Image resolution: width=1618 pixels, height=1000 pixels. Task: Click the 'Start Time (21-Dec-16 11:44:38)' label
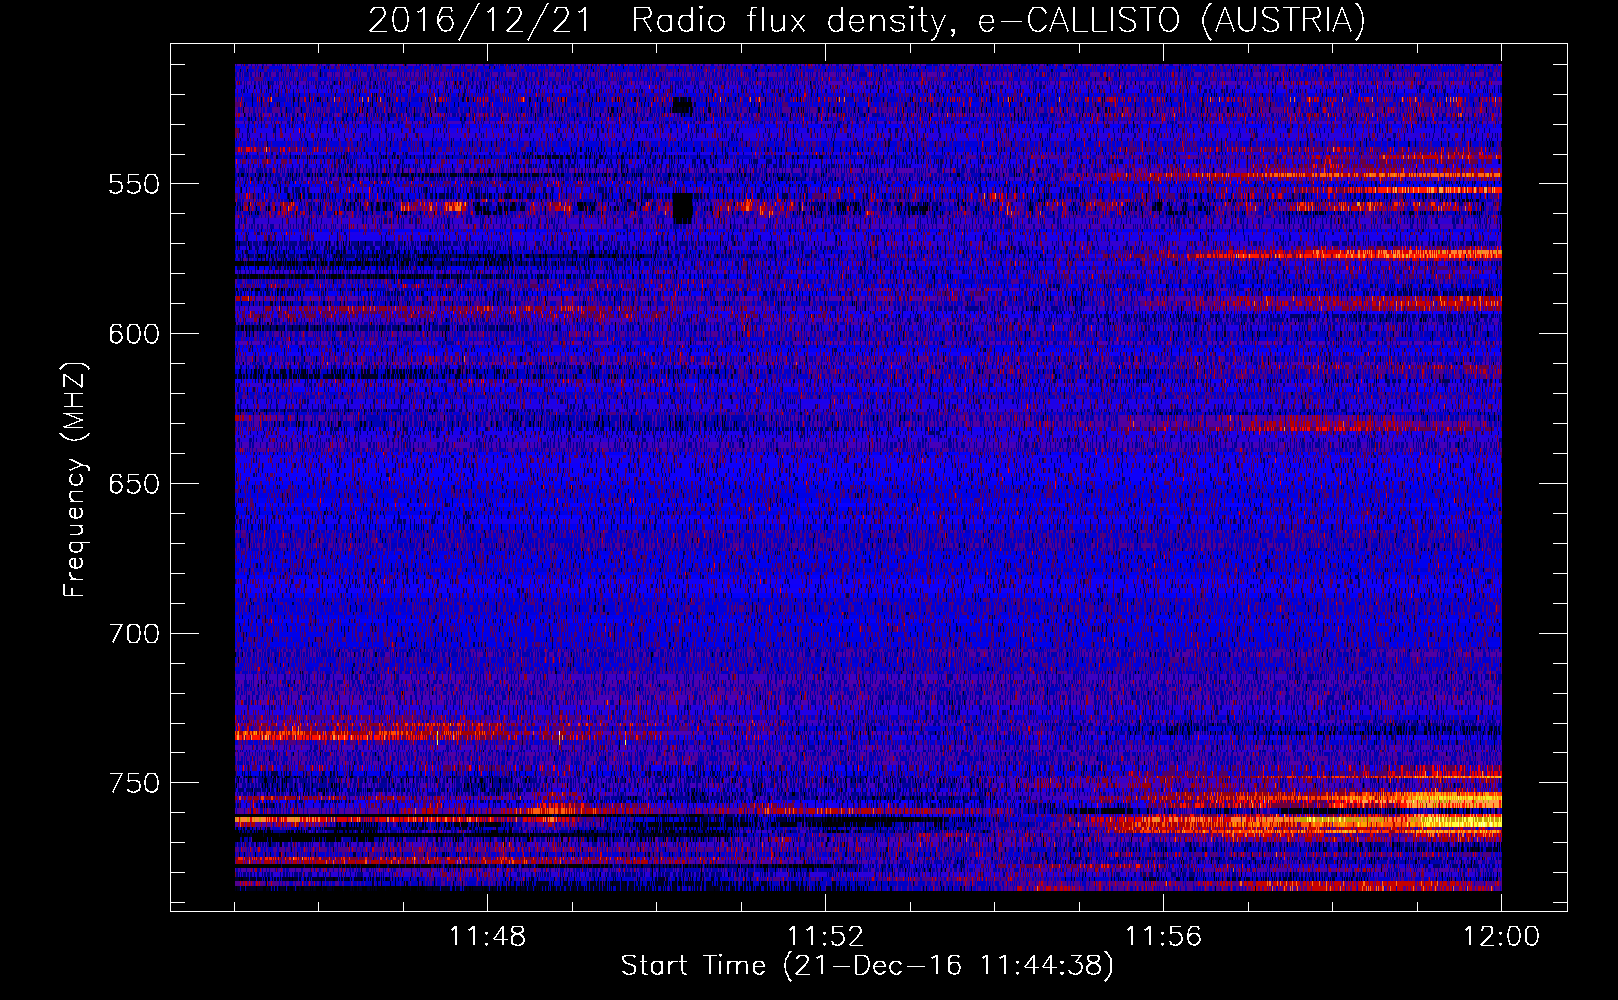point(867,966)
